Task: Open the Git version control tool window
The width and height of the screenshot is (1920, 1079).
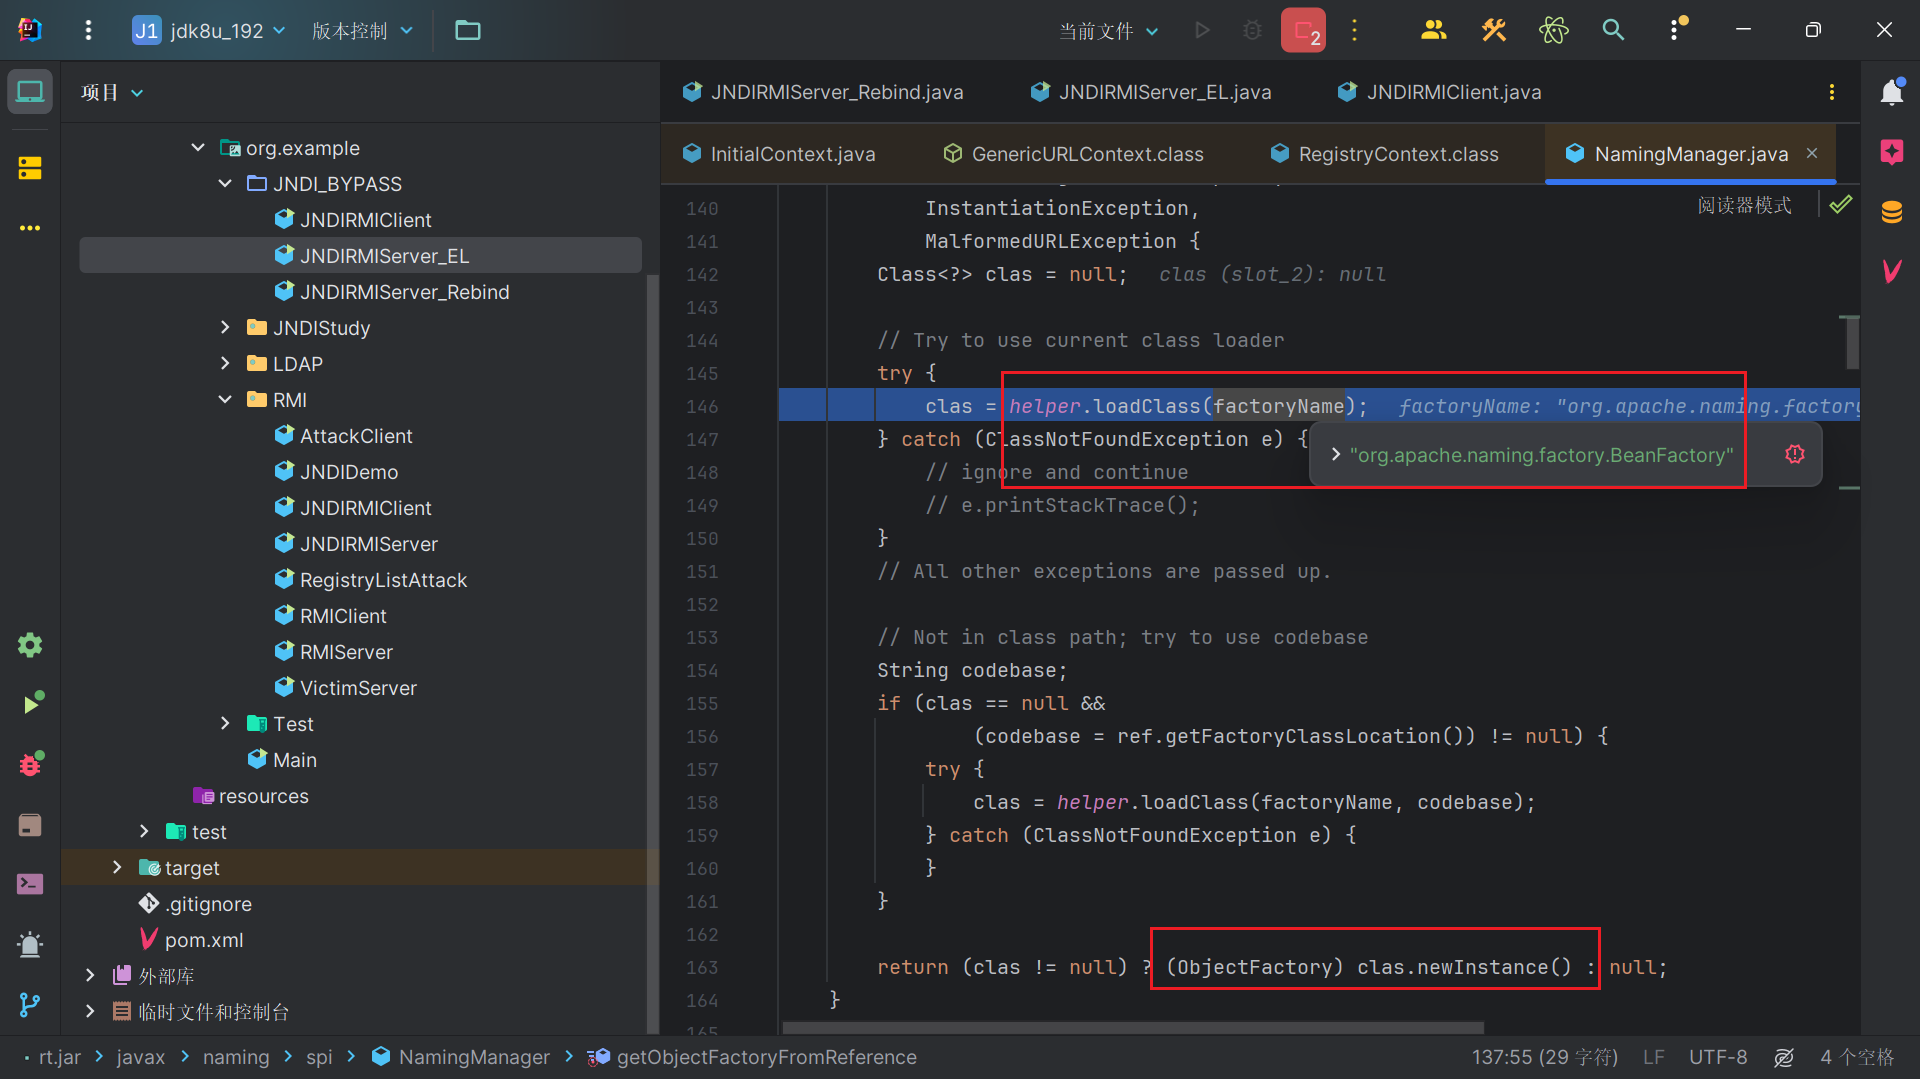Action: 30,1004
